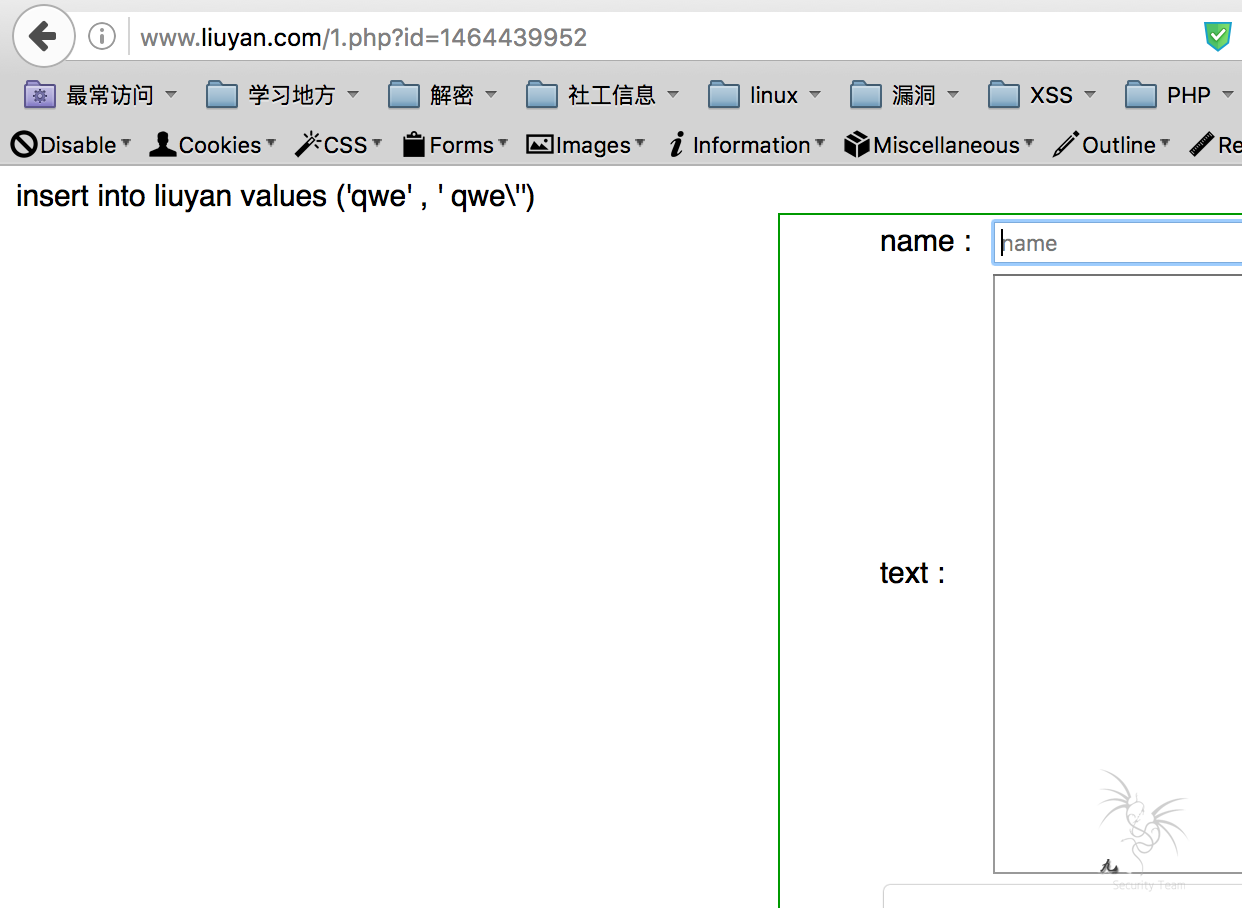
Task: Open the Disable menu in developer toolbar
Action: click(70, 145)
